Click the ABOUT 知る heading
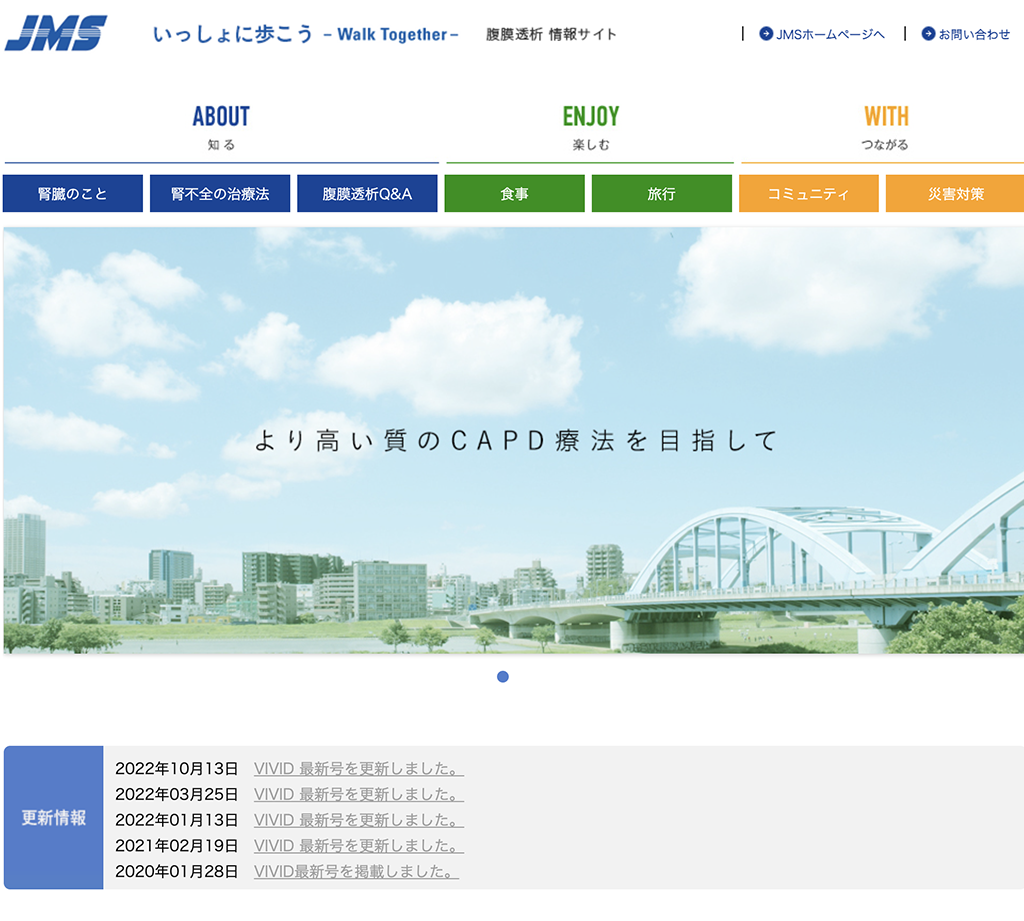This screenshot has width=1024, height=921. (x=221, y=127)
